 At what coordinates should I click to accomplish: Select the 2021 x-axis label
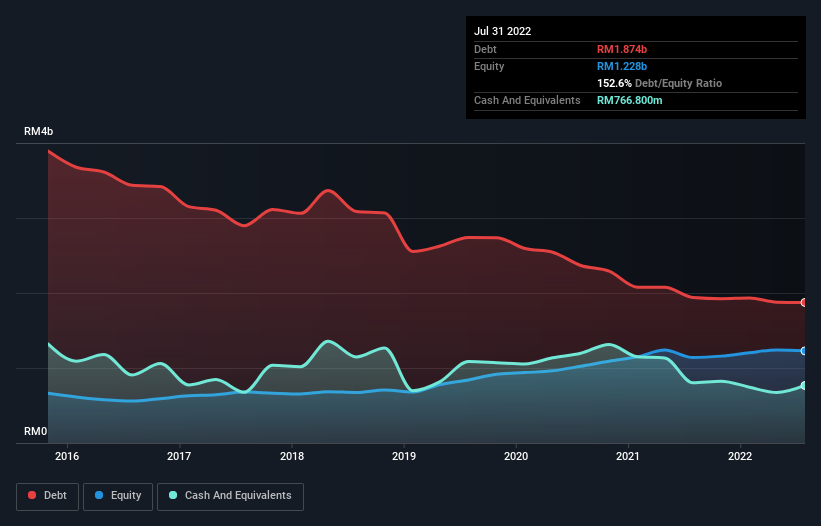[x=628, y=456]
